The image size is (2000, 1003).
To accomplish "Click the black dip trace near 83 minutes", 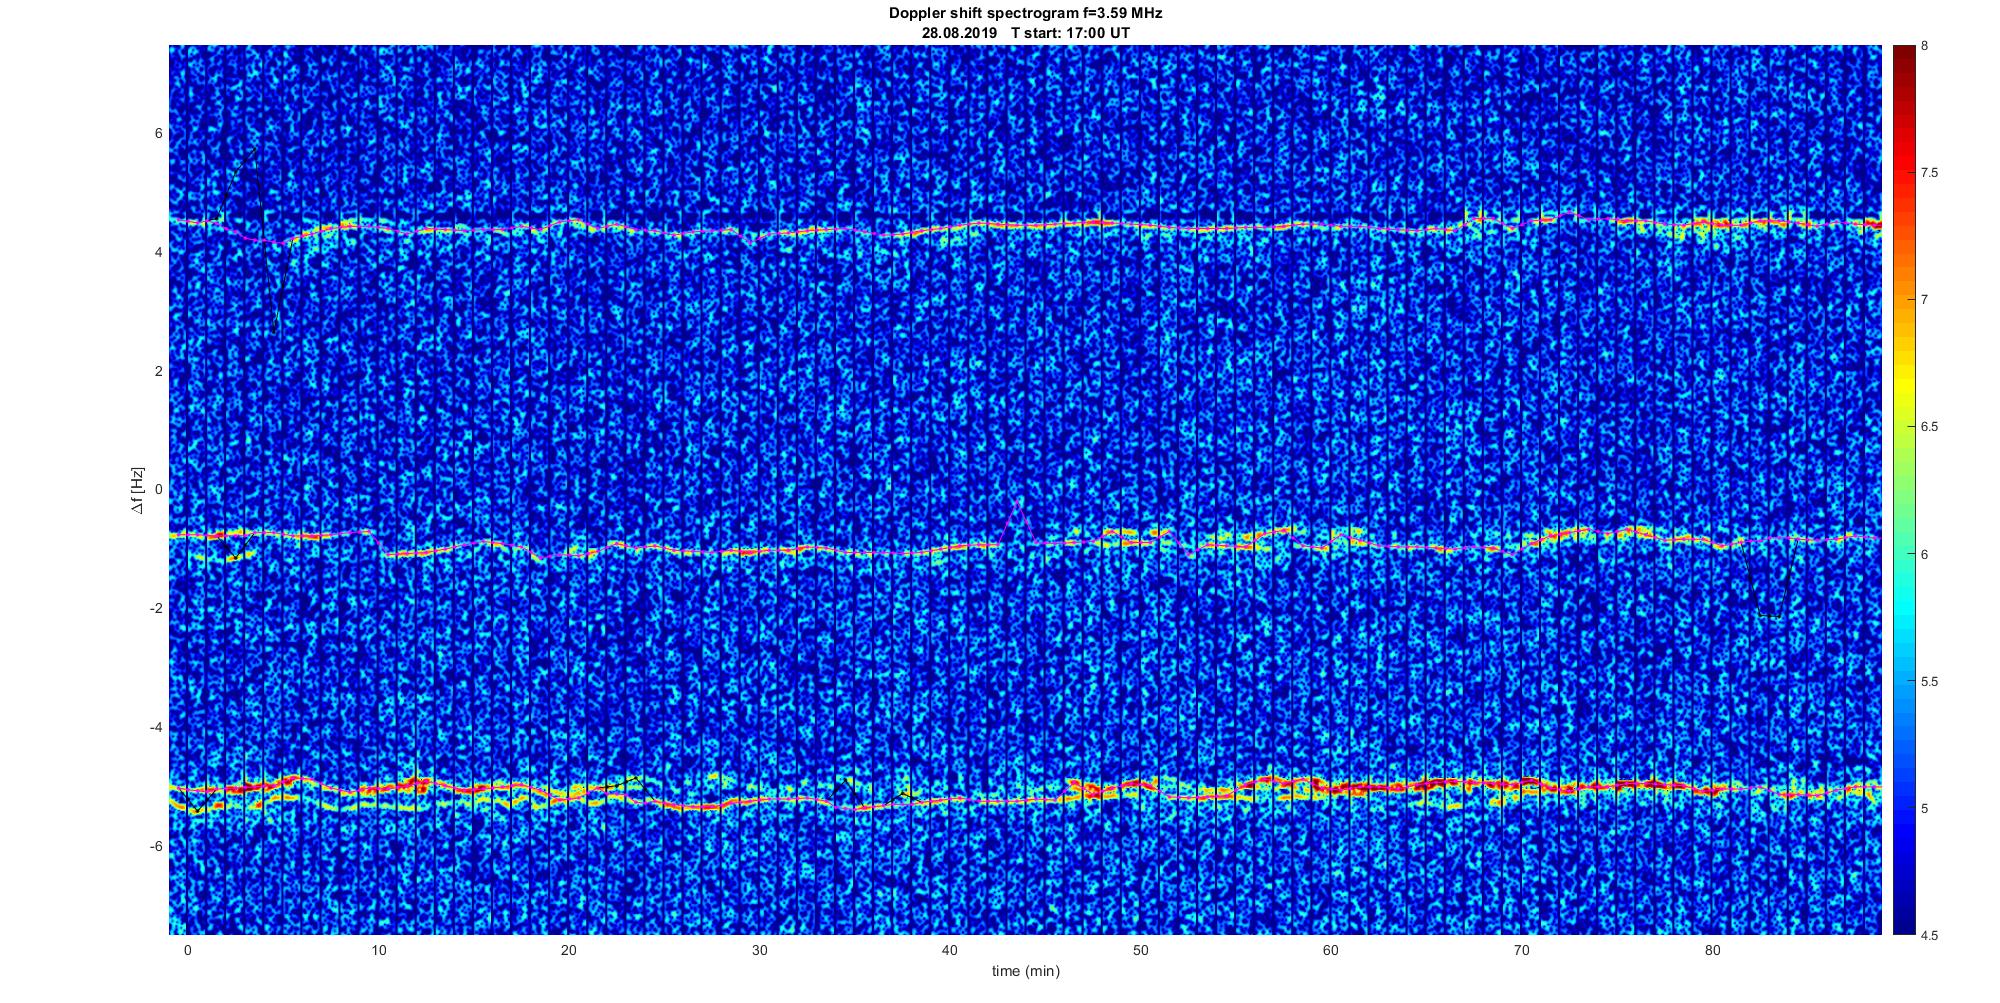I will [1770, 580].
